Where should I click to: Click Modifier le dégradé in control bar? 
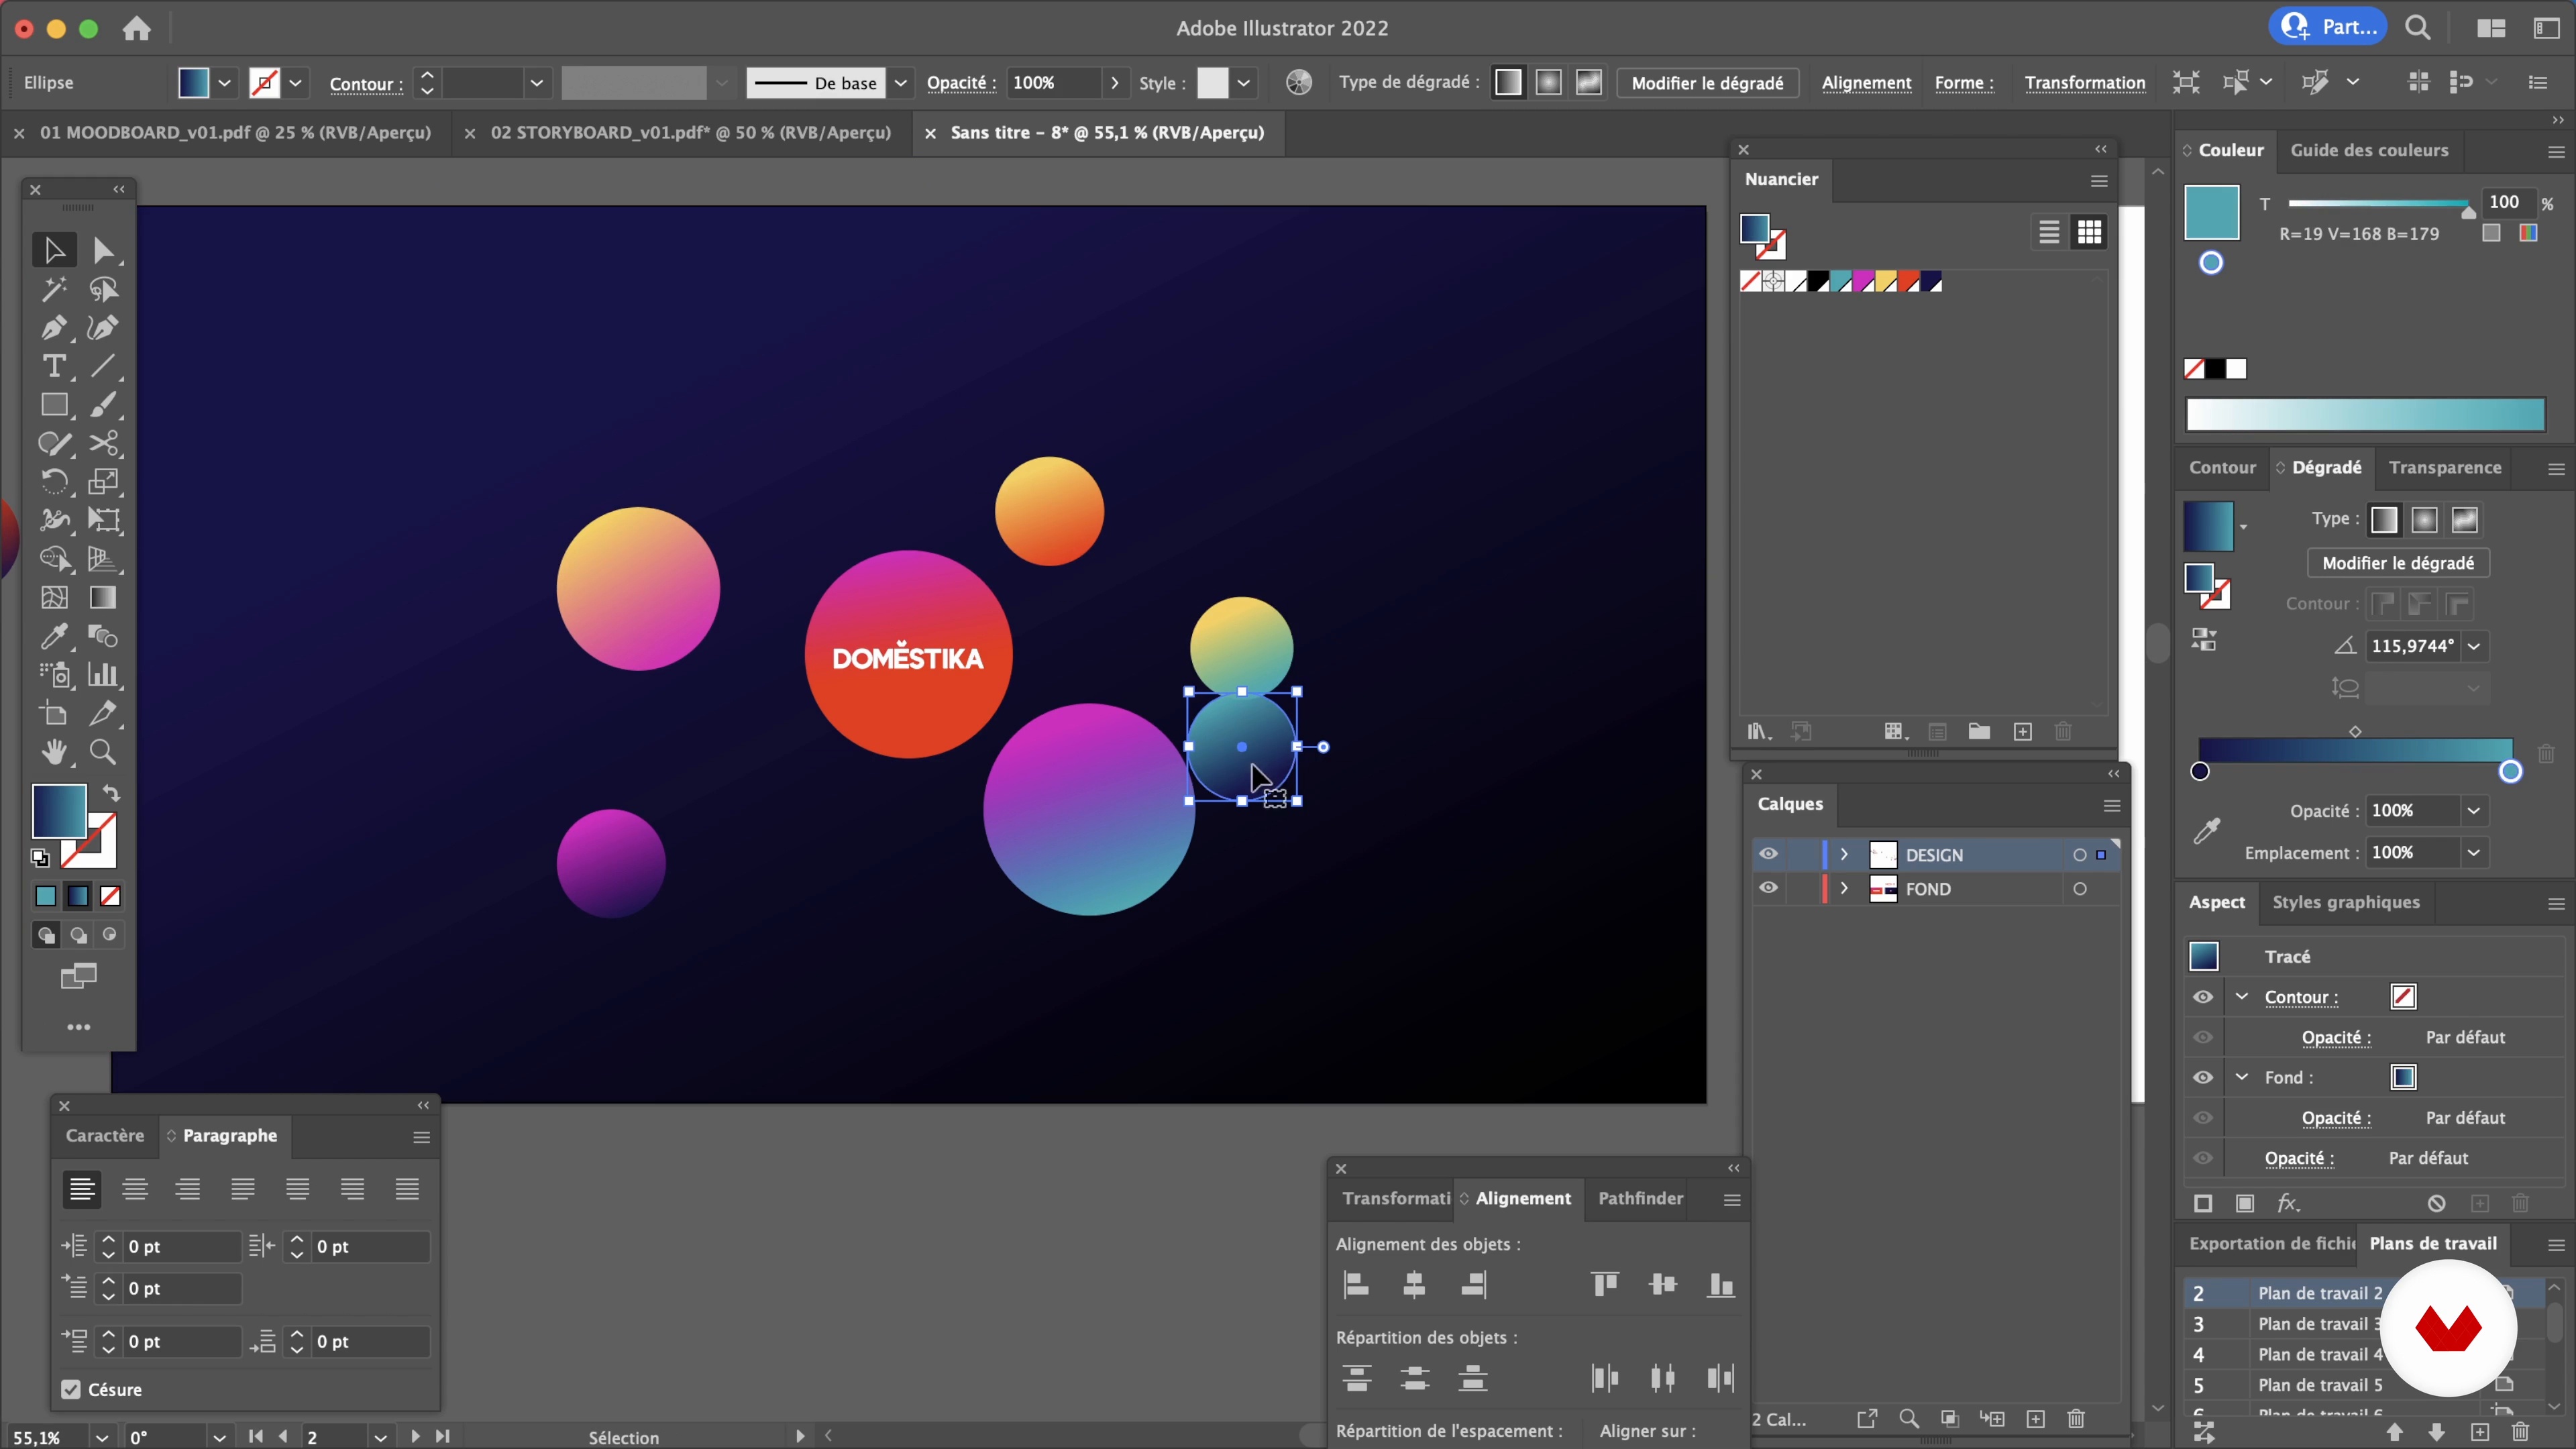tap(1707, 83)
